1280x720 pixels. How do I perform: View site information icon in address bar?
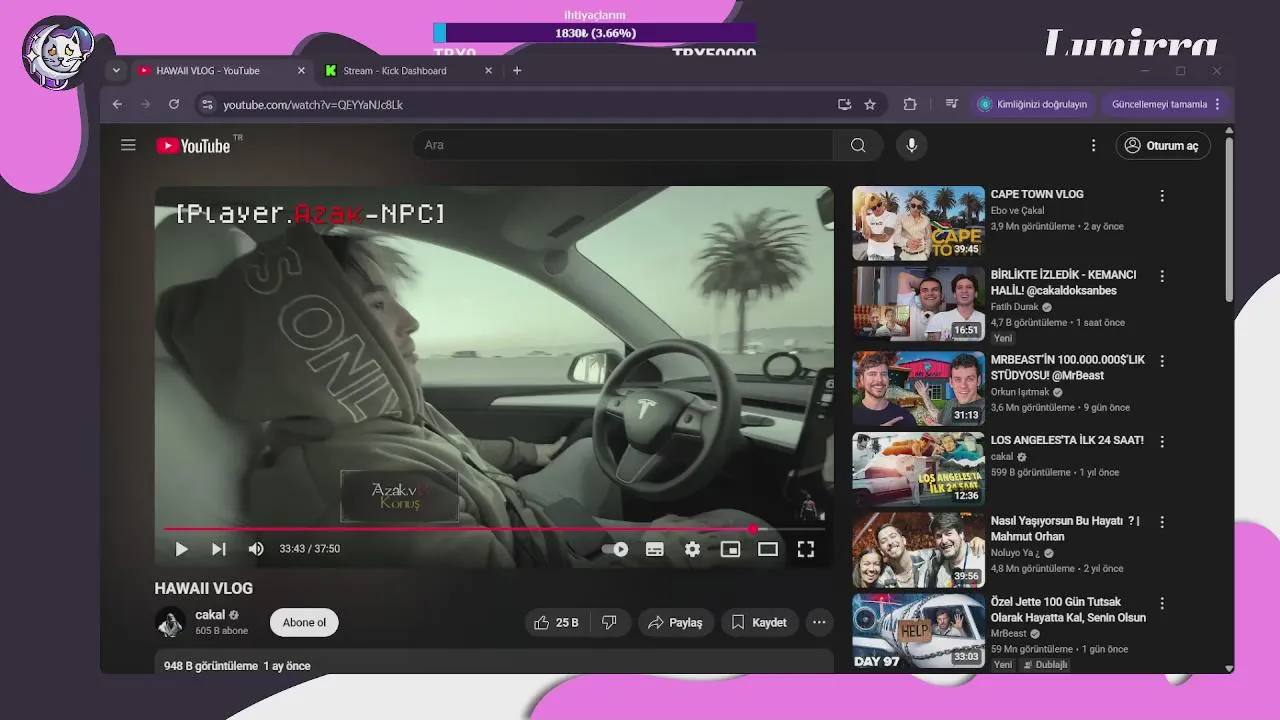[207, 104]
